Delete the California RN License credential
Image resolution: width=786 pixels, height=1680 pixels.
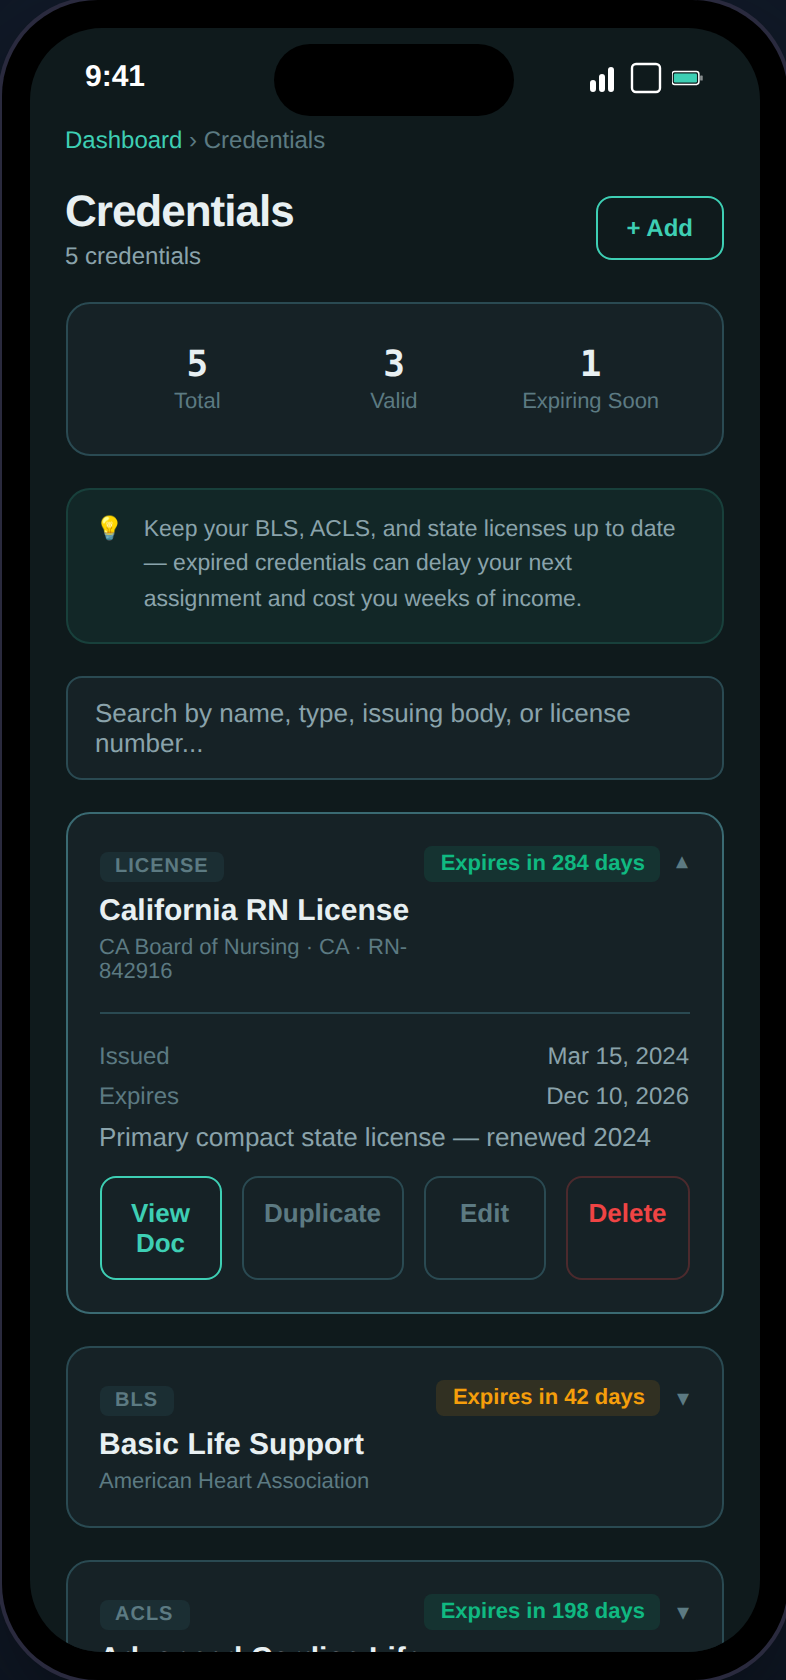[627, 1227]
